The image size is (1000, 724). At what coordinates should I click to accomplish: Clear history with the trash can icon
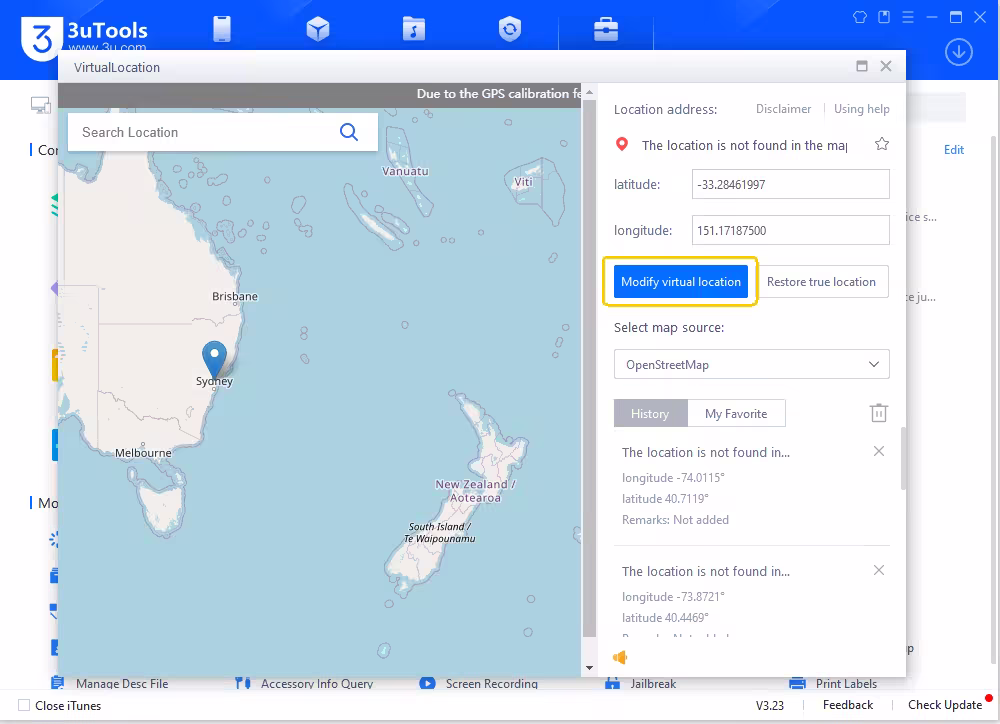coord(879,413)
